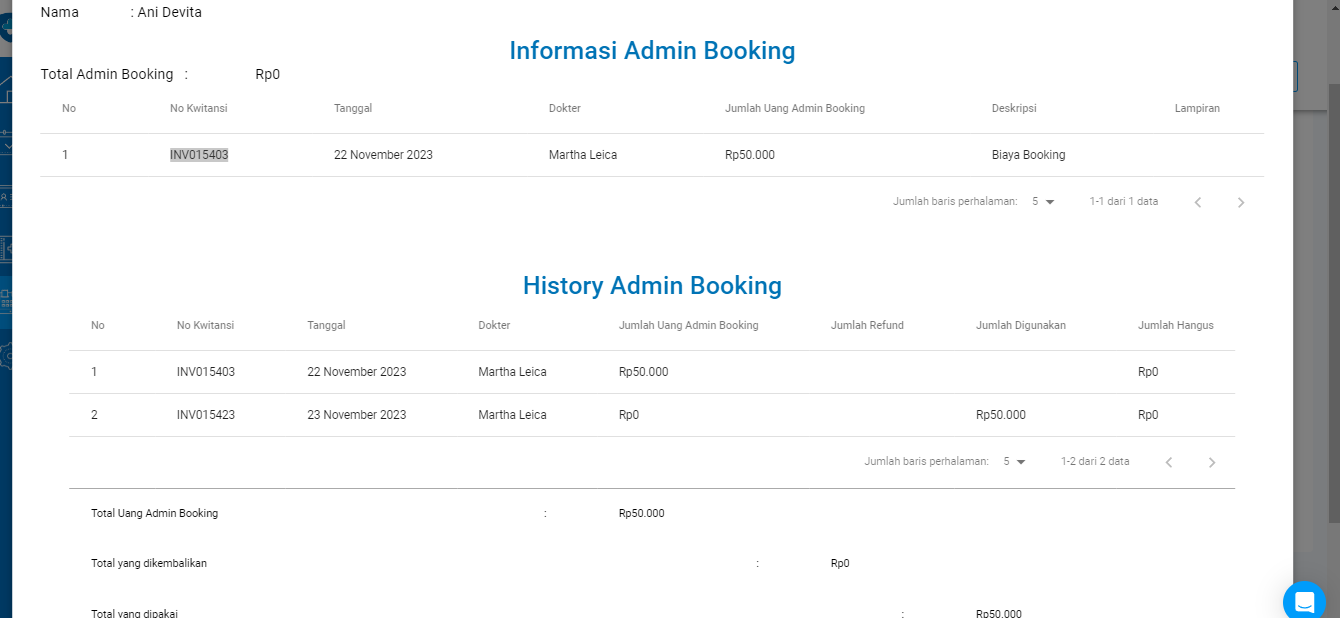Click Jumlah Uang Admin Booking header in Informasi table
The height and width of the screenshot is (618, 1340).
tap(795, 108)
